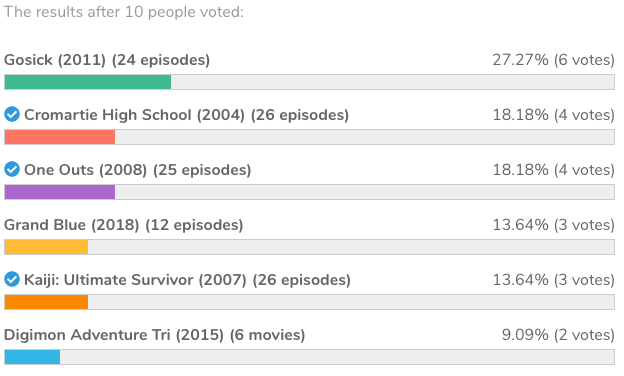
Task: Click the blue Digimon Adventure Tri result bar
Action: click(32, 357)
